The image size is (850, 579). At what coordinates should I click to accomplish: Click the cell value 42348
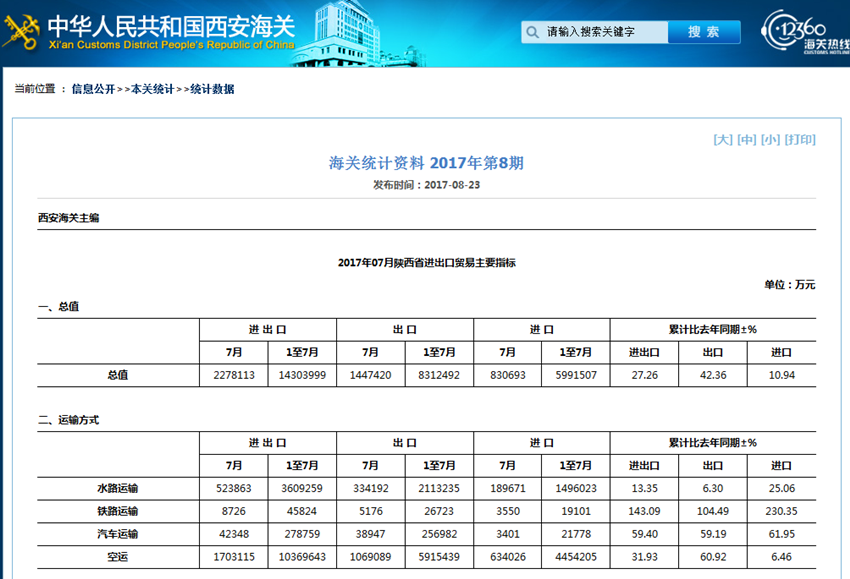tap(234, 534)
